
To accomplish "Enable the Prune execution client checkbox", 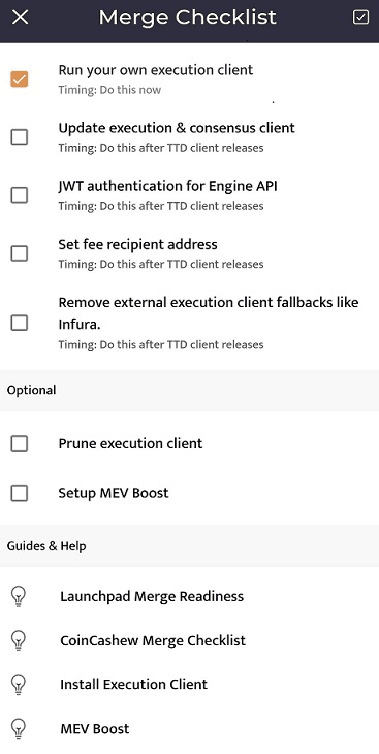I will [19, 443].
